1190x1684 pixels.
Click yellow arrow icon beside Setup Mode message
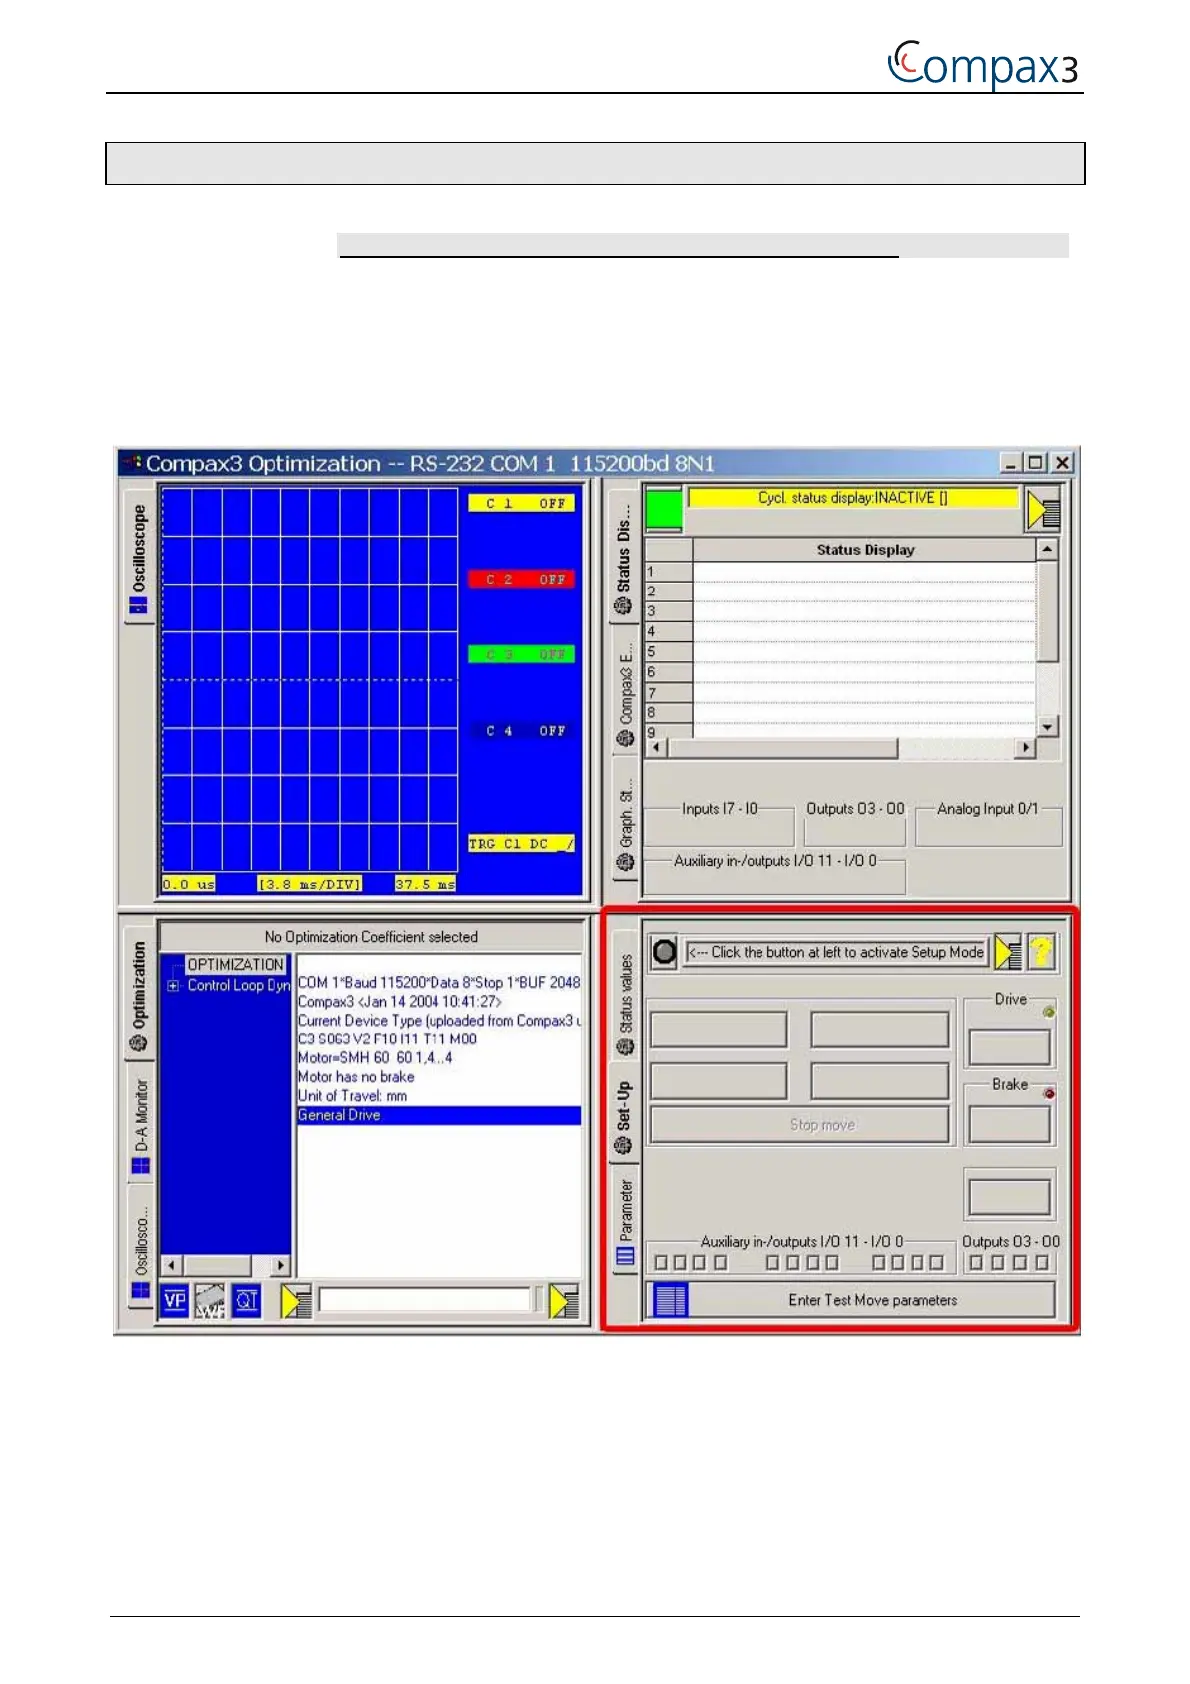point(1008,952)
